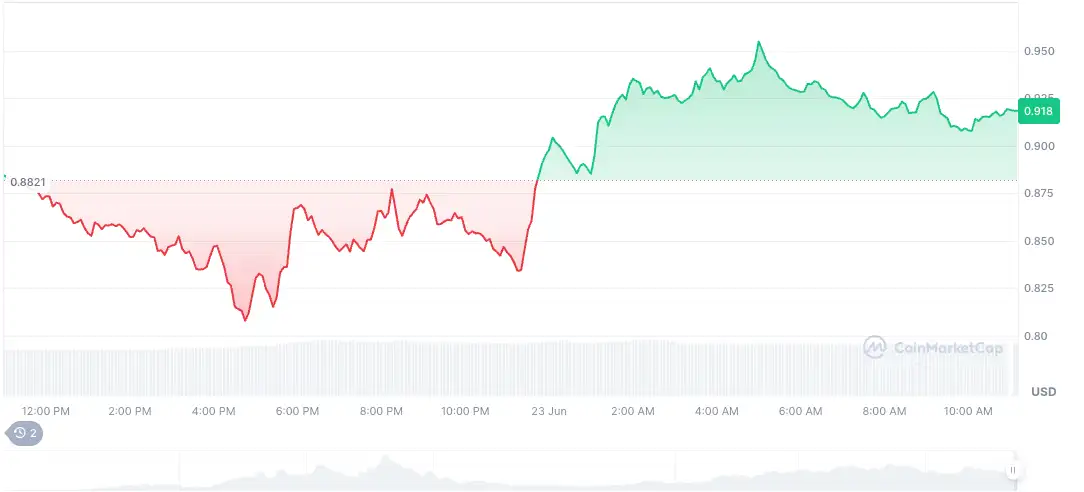Screen dimensions: 1084x492
Task: Click the highest peak of the green line
Action: click(x=759, y=42)
